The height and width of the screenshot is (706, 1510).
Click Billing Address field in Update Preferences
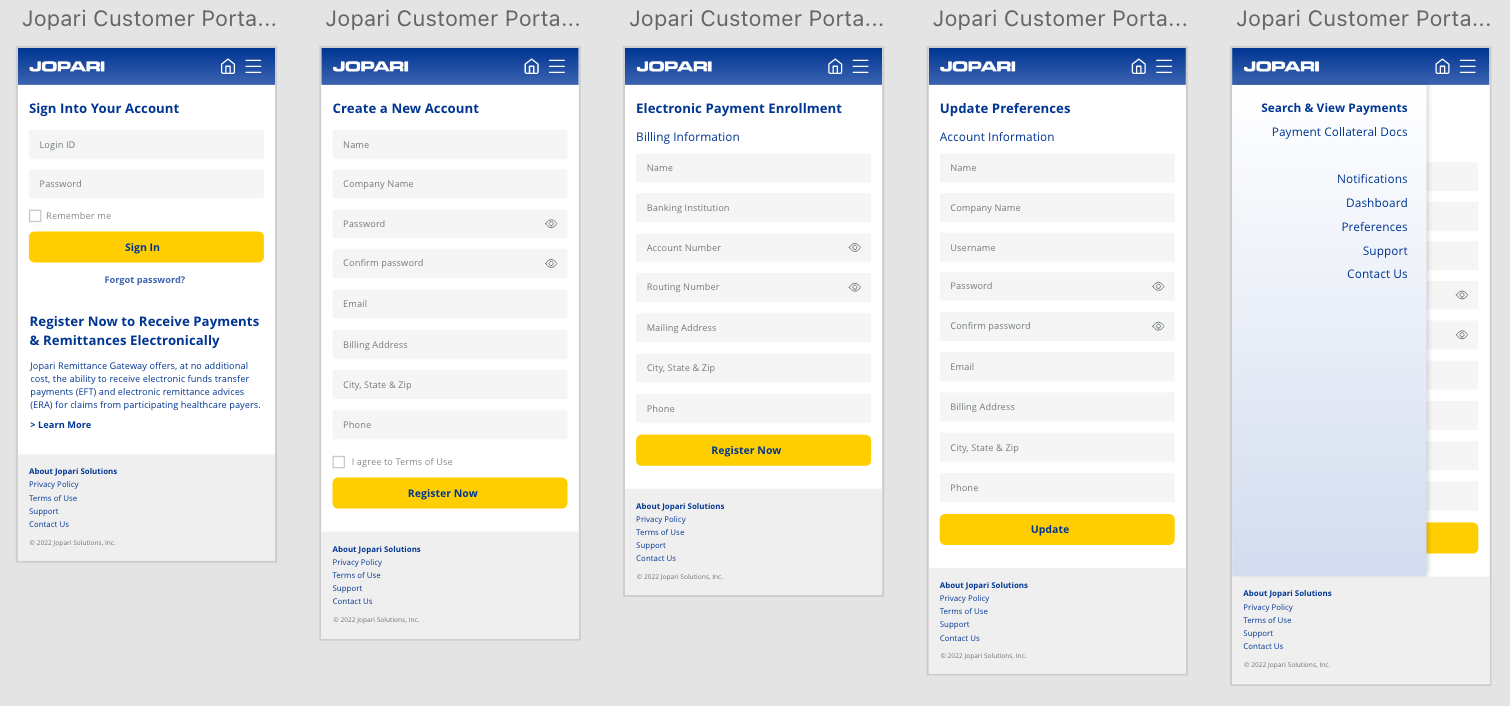(x=1057, y=407)
